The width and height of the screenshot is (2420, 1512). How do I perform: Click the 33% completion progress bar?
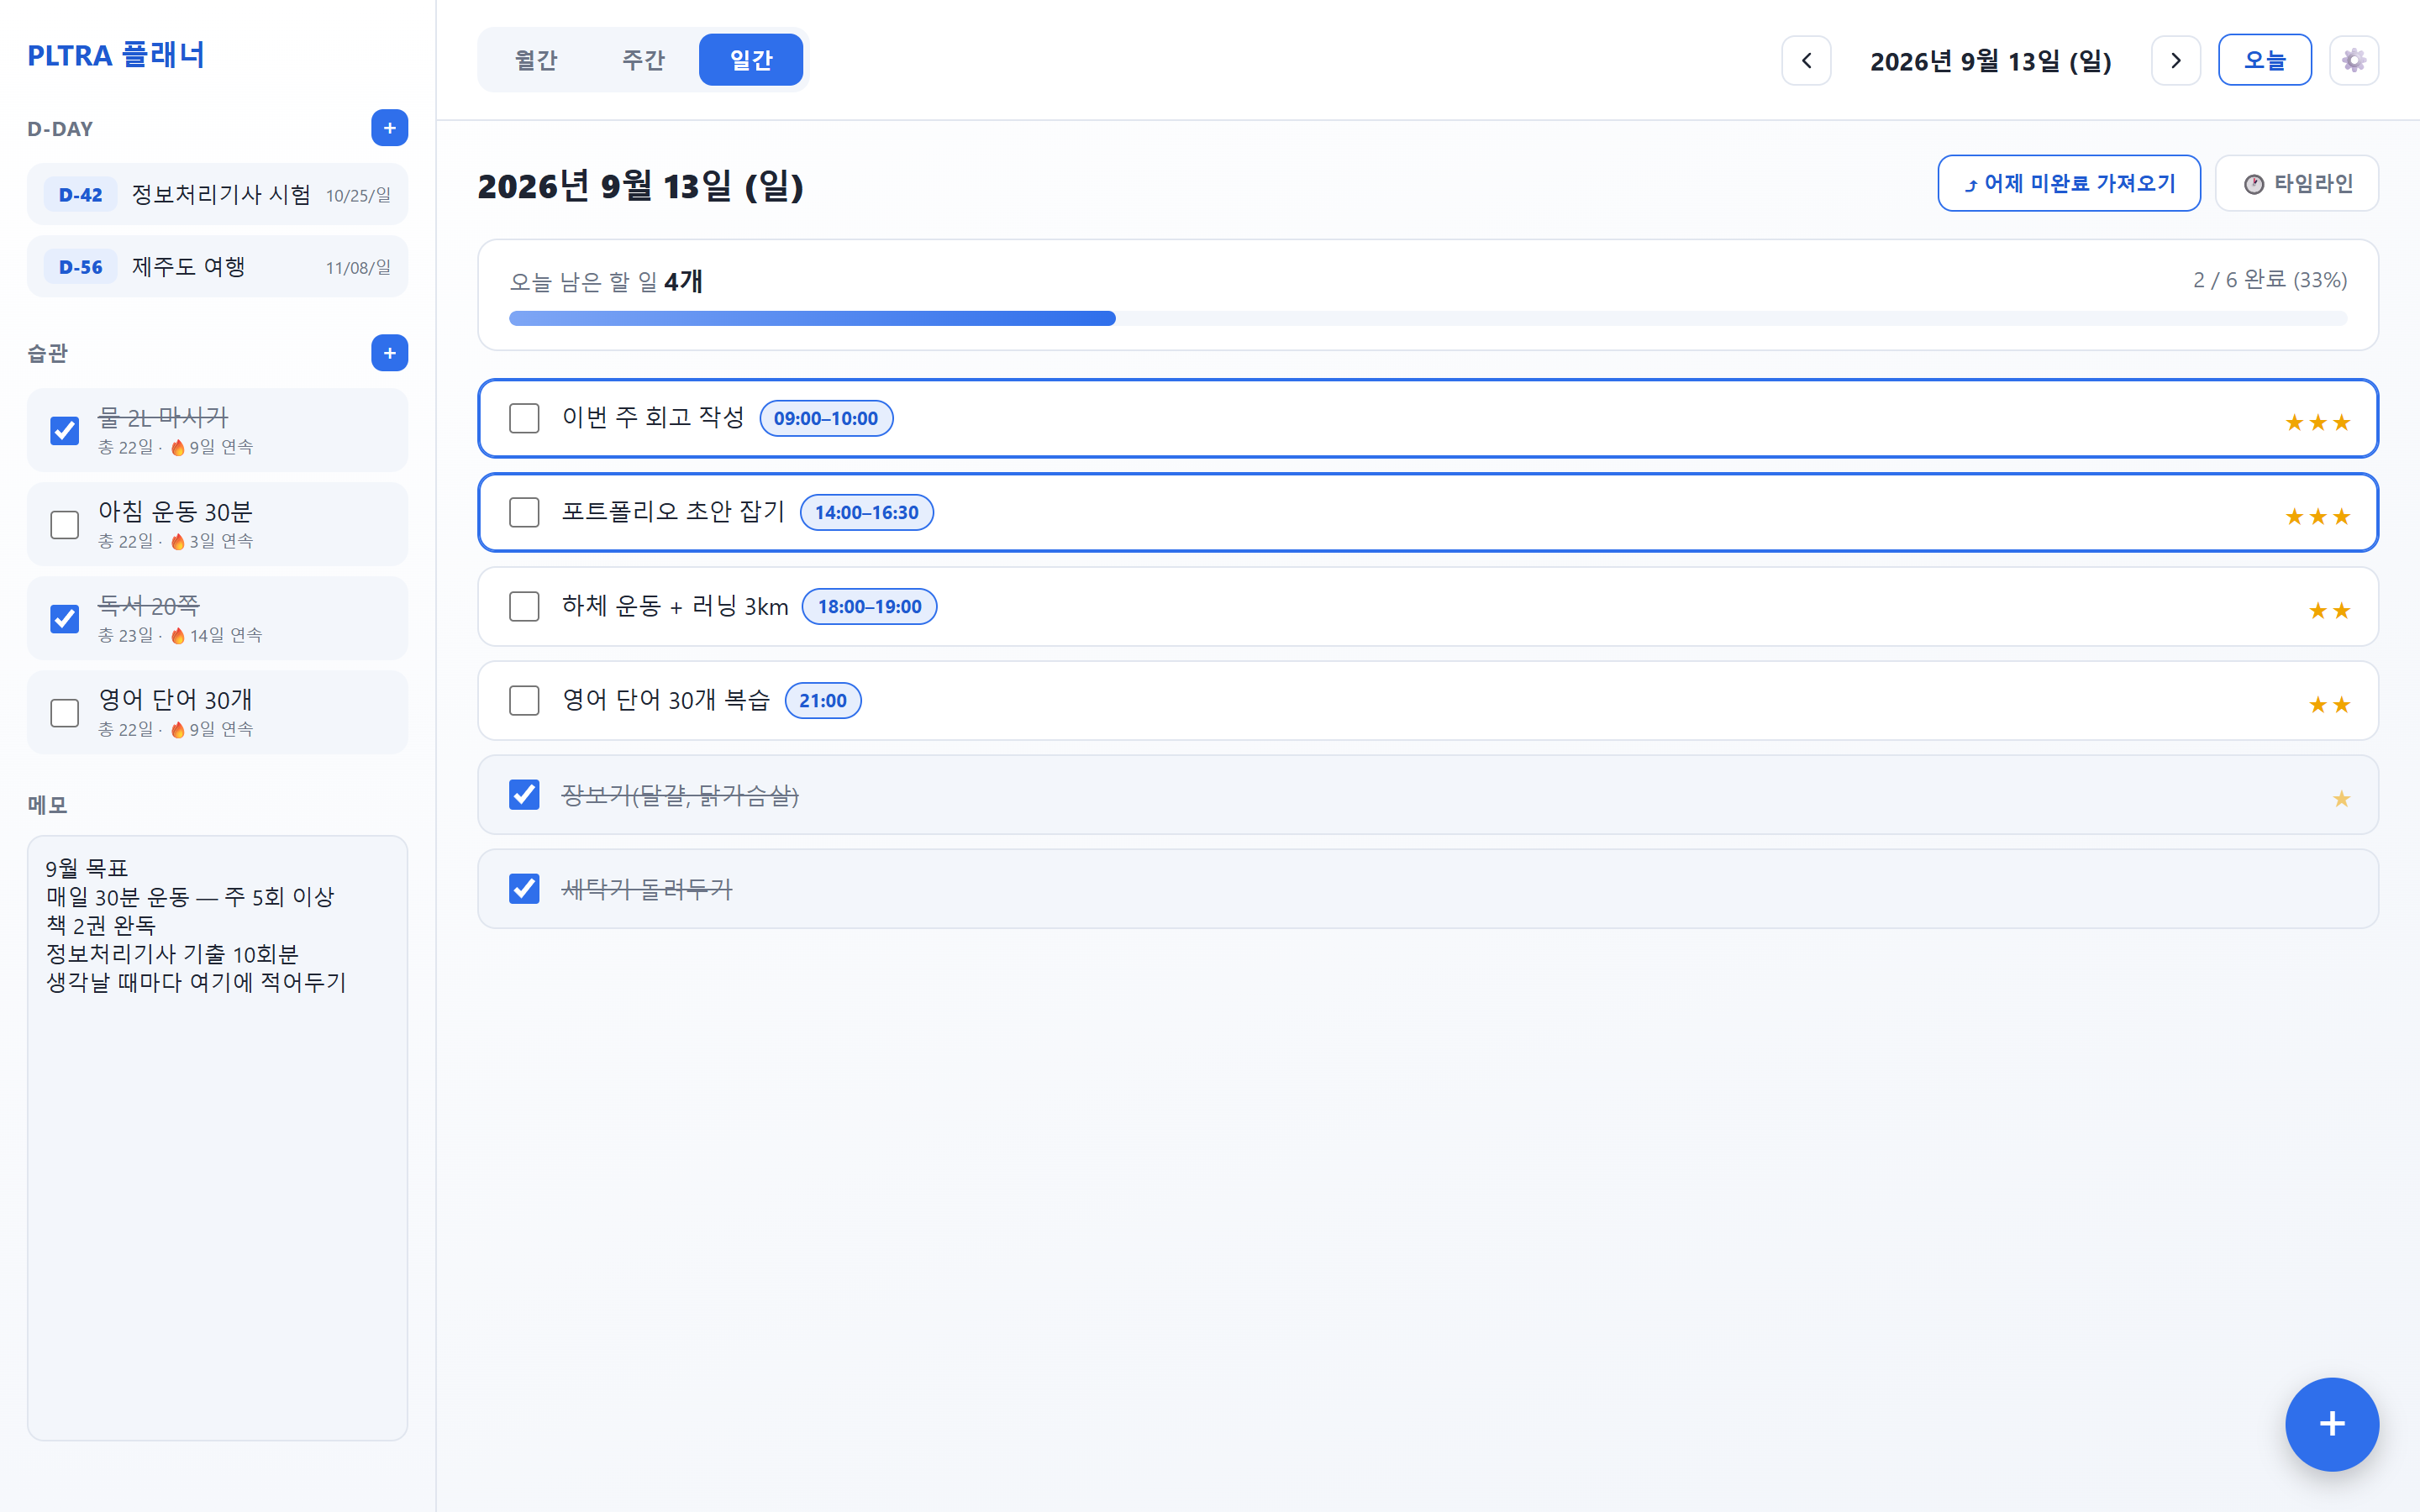(x=1427, y=318)
